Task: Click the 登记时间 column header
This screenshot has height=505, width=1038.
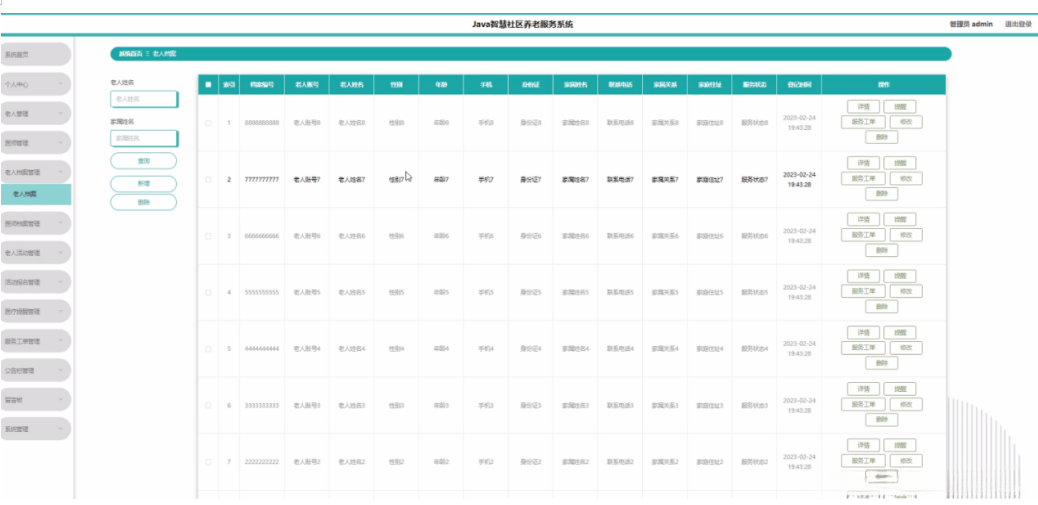Action: pos(799,85)
